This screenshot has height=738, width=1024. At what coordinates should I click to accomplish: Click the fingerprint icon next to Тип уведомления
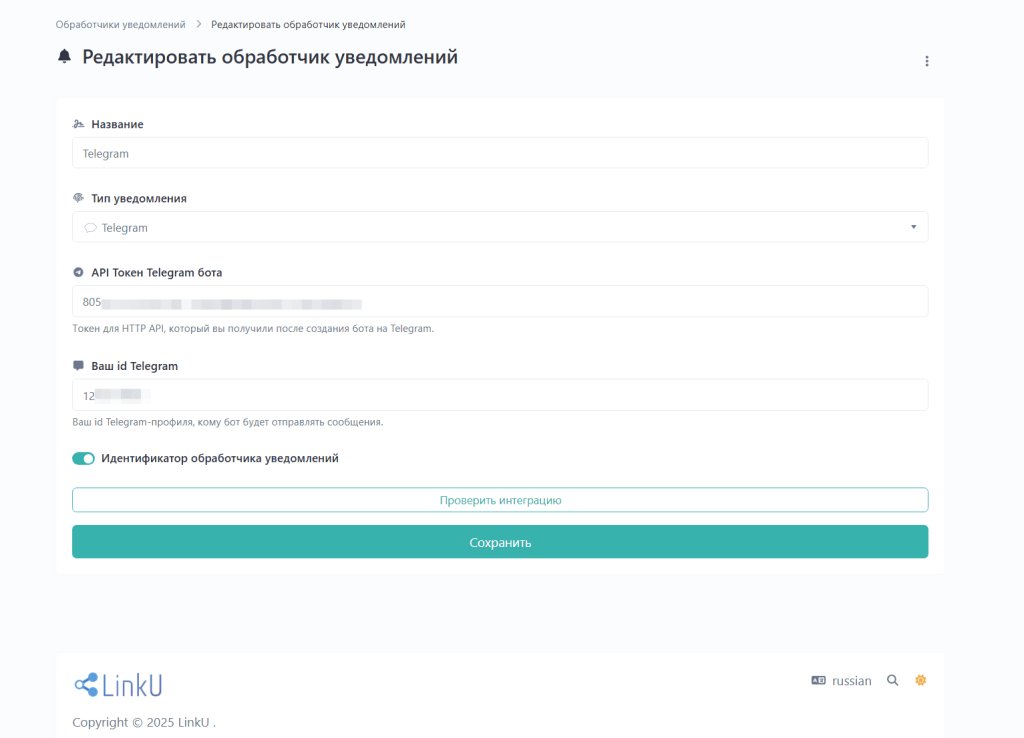(x=78, y=198)
